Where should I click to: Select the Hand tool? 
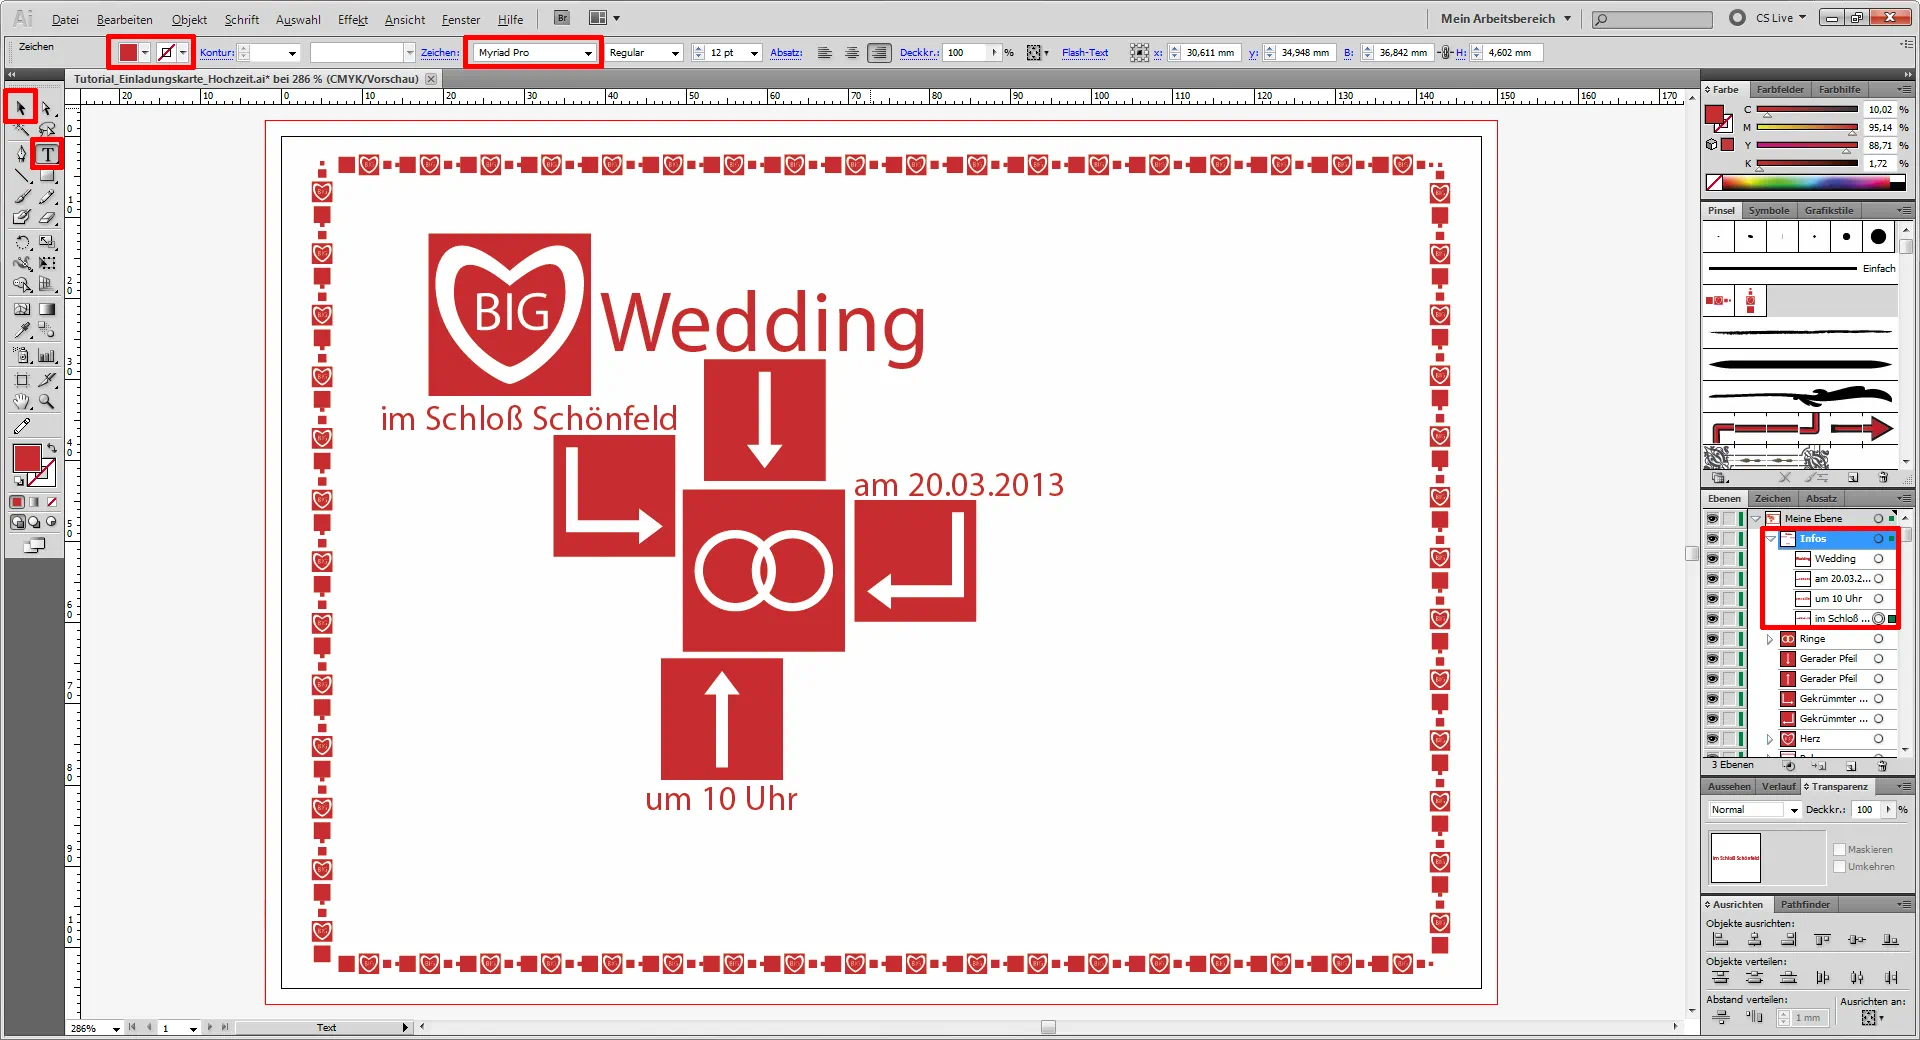pyautogui.click(x=21, y=402)
